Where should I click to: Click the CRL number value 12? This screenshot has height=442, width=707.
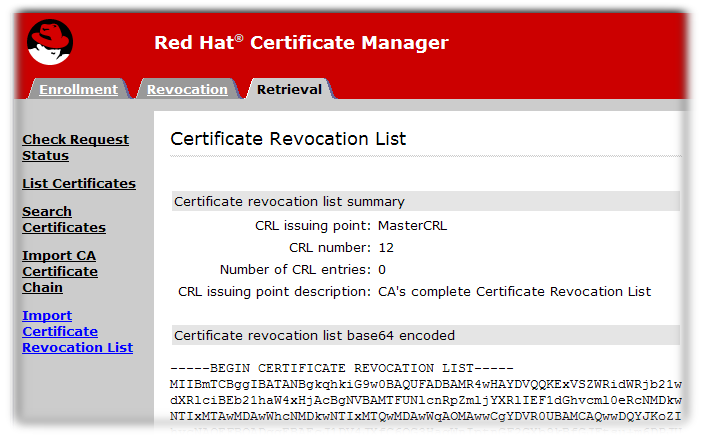(386, 248)
